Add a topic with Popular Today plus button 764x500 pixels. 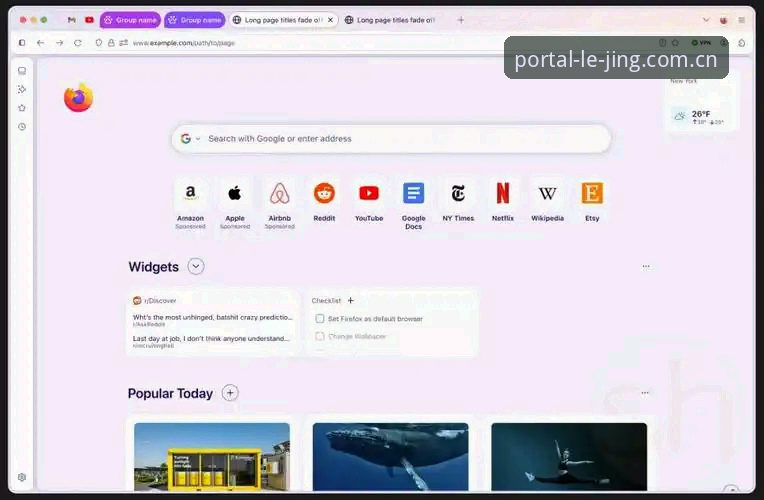pos(230,393)
